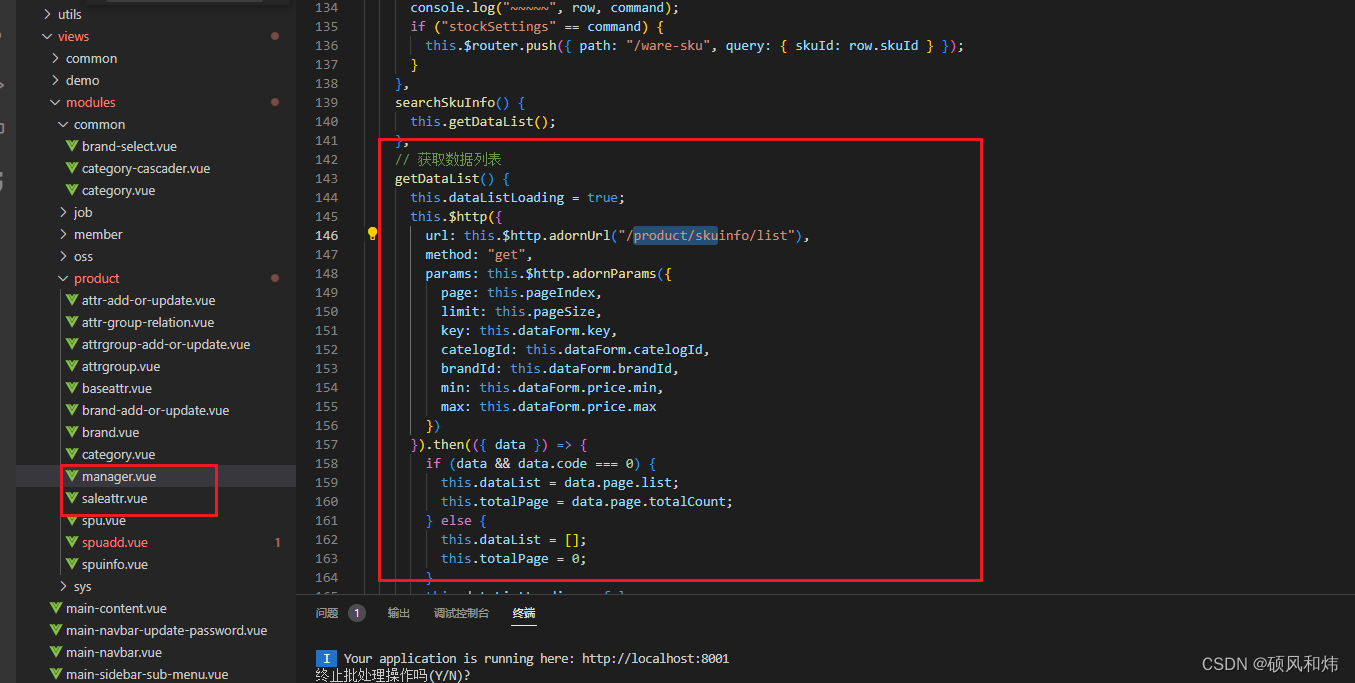Image resolution: width=1355 pixels, height=683 pixels.
Task: Click line number 146 in the gutter
Action: [327, 235]
